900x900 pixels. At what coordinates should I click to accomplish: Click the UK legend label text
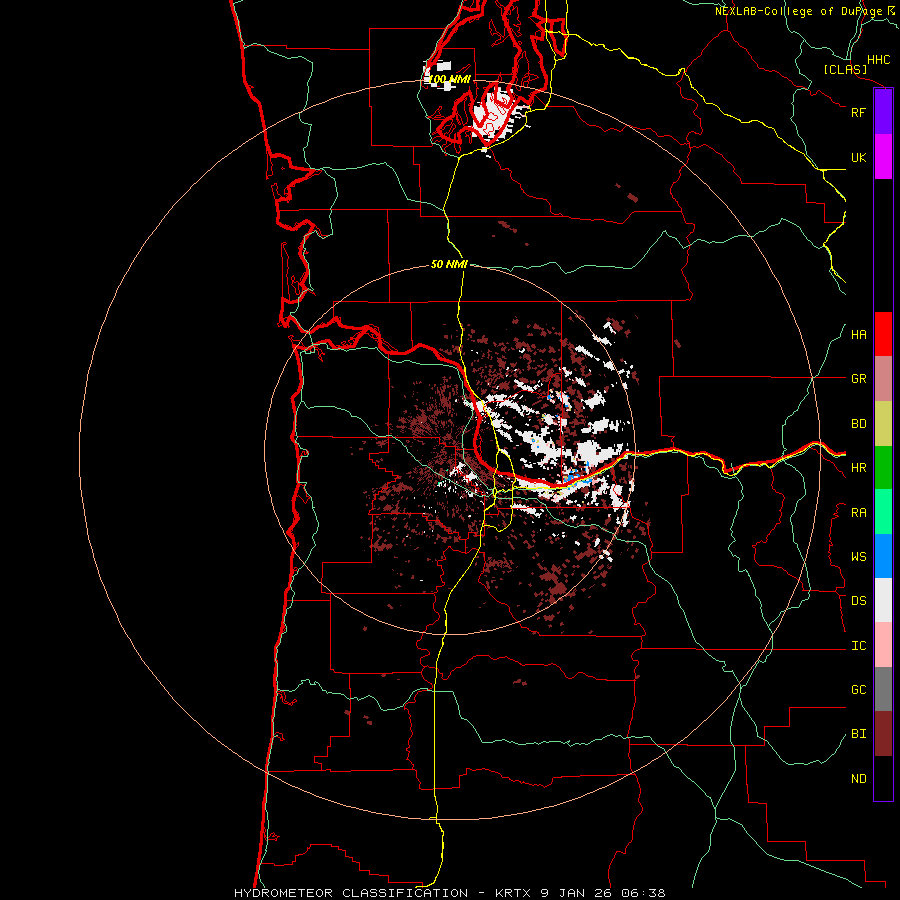[x=859, y=157]
